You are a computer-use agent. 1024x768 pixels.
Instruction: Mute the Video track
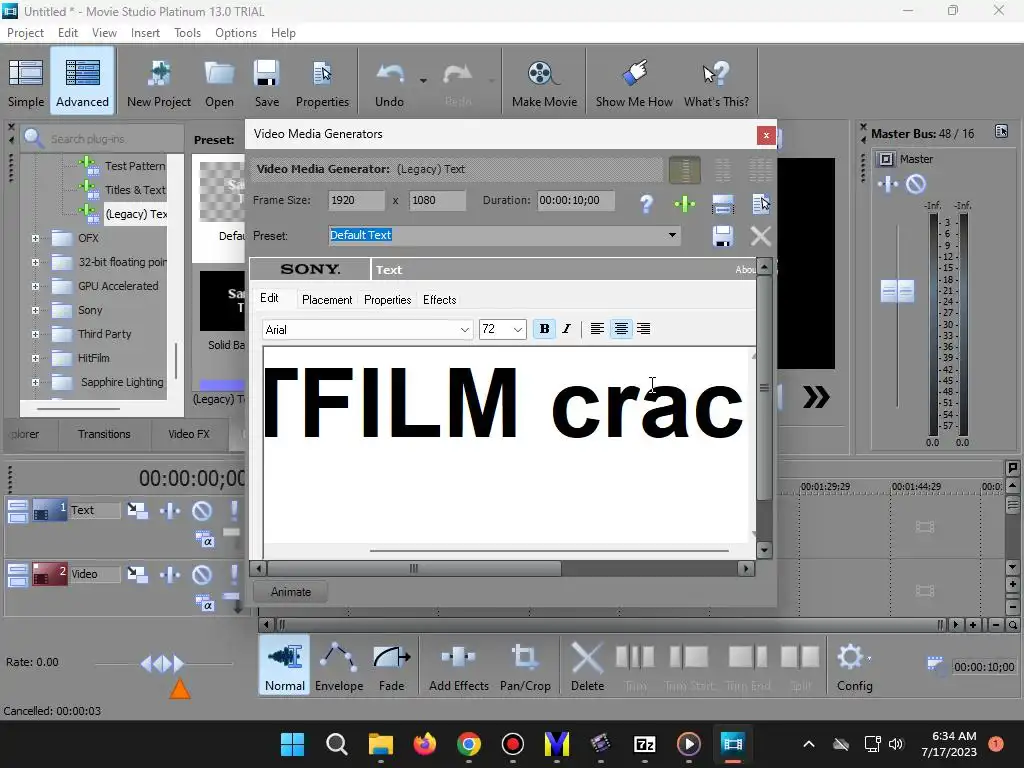point(202,575)
